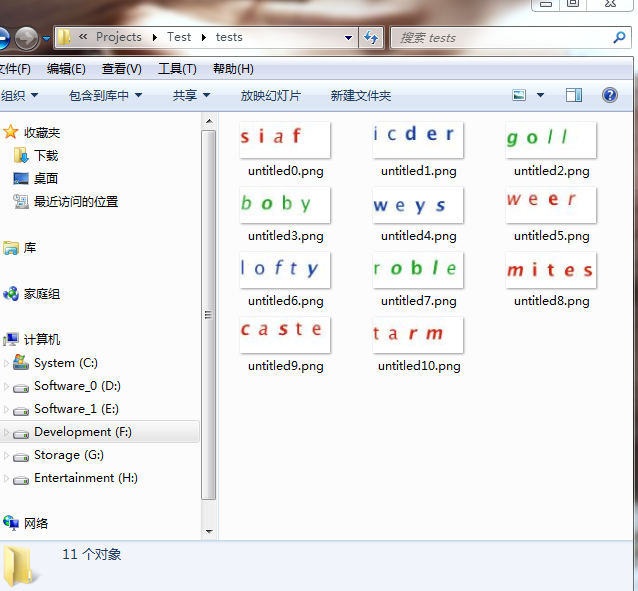
Task: Open the 包含到库中 dropdown
Action: tap(106, 96)
